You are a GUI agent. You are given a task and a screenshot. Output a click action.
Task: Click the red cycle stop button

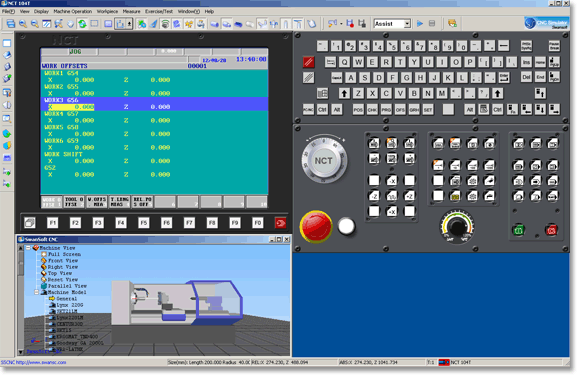coord(551,230)
